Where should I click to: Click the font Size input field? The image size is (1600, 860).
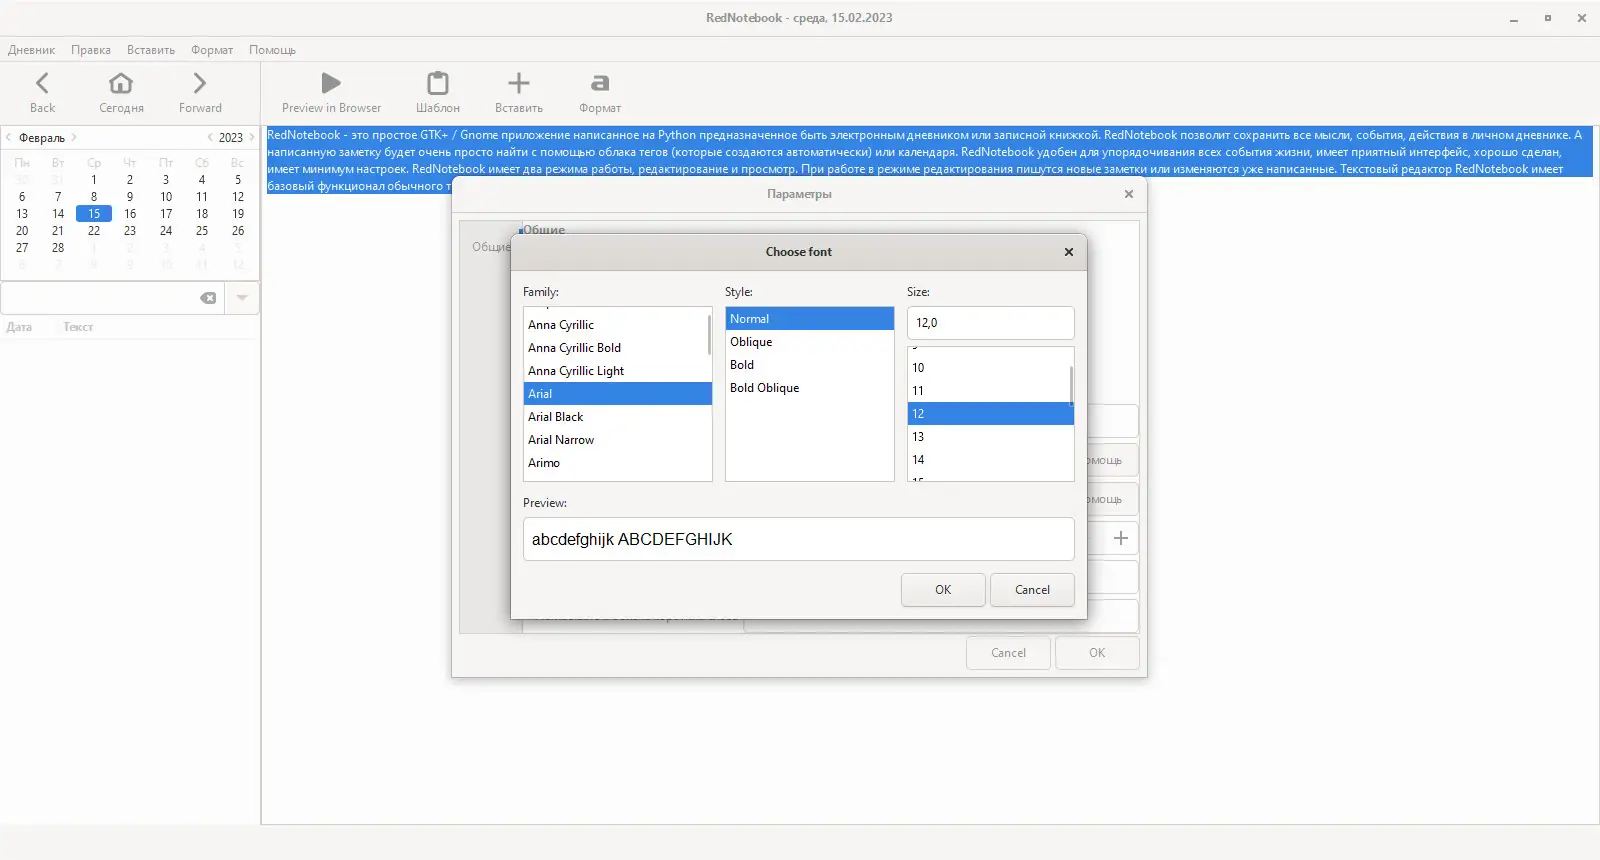[990, 323]
